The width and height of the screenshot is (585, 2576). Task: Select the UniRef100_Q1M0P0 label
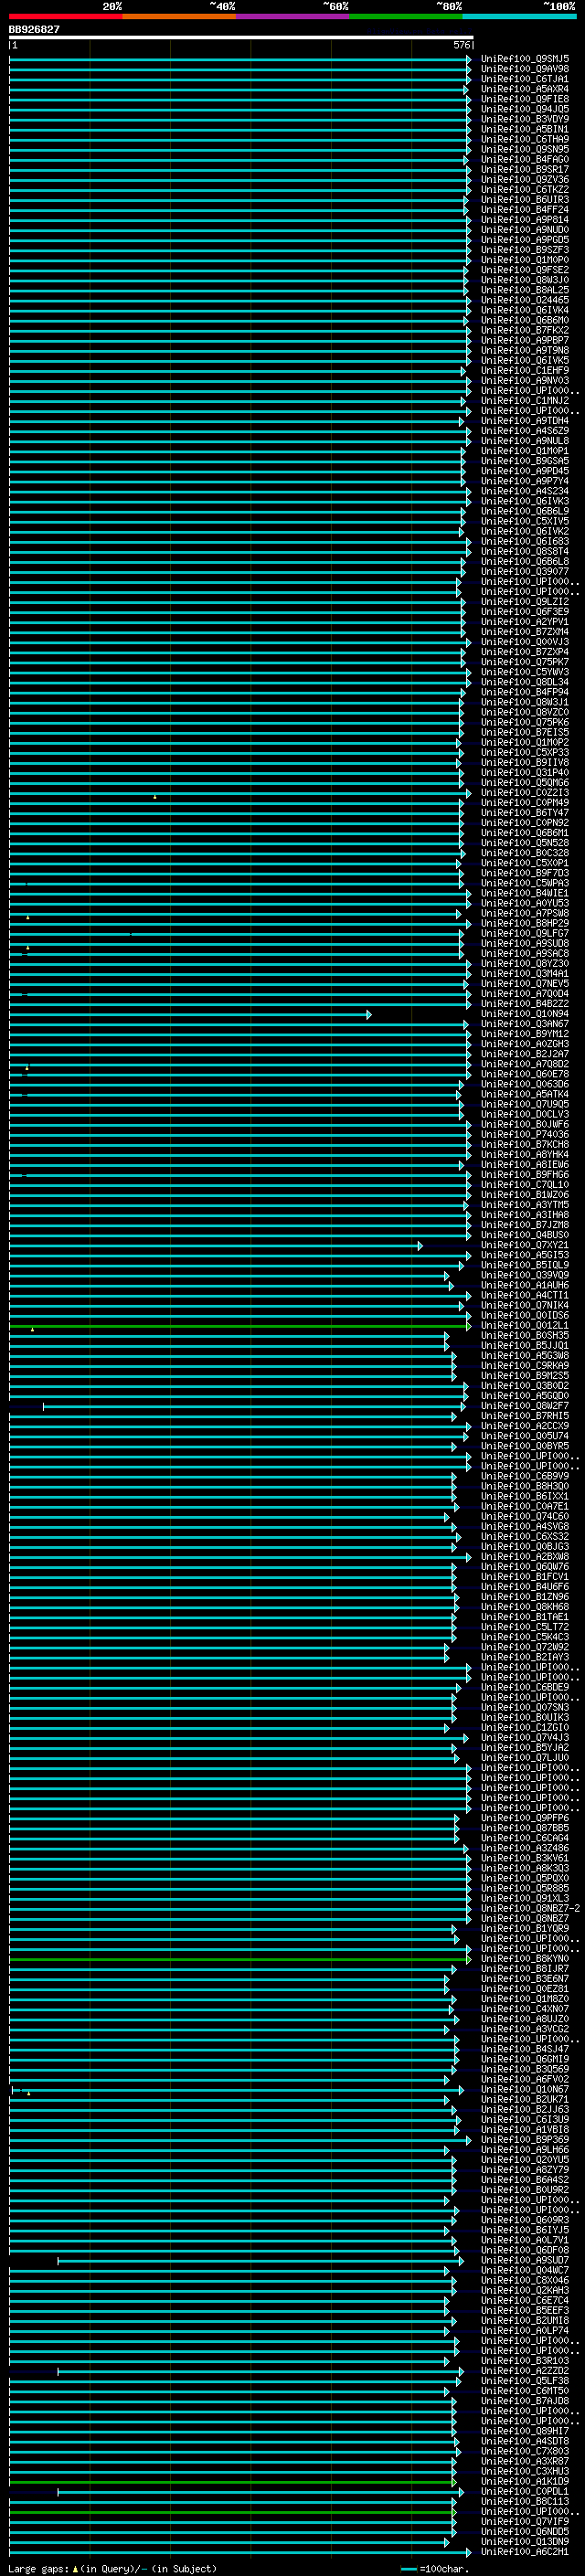tap(525, 260)
